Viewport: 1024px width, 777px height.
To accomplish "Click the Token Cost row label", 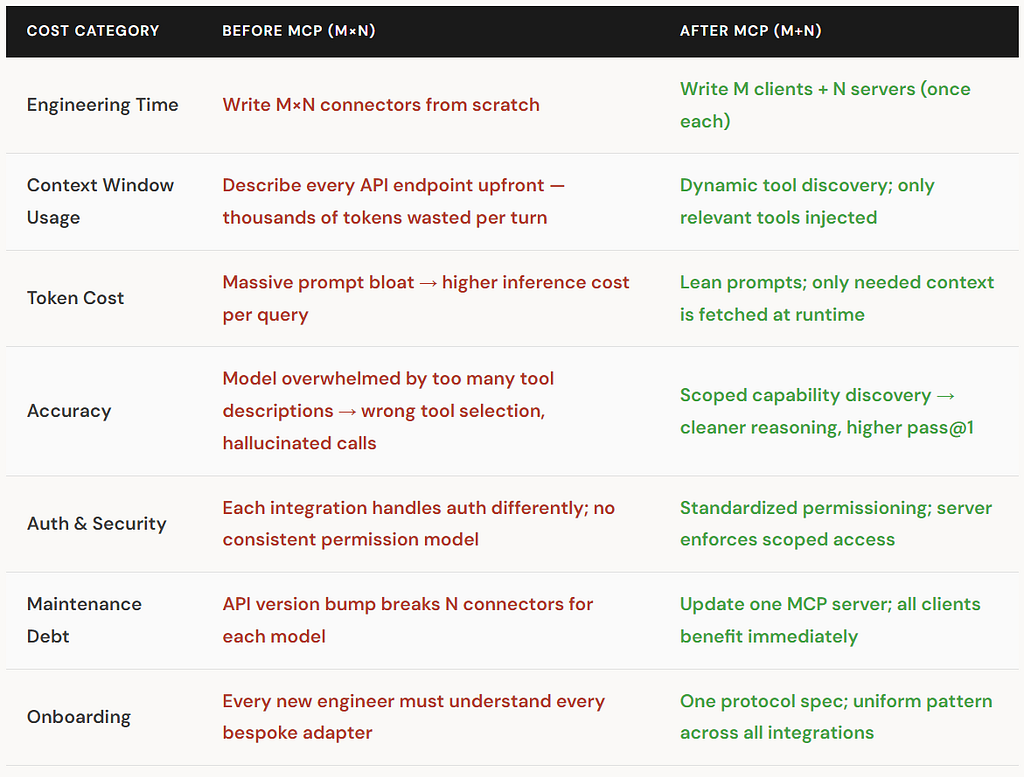I will pos(75,298).
